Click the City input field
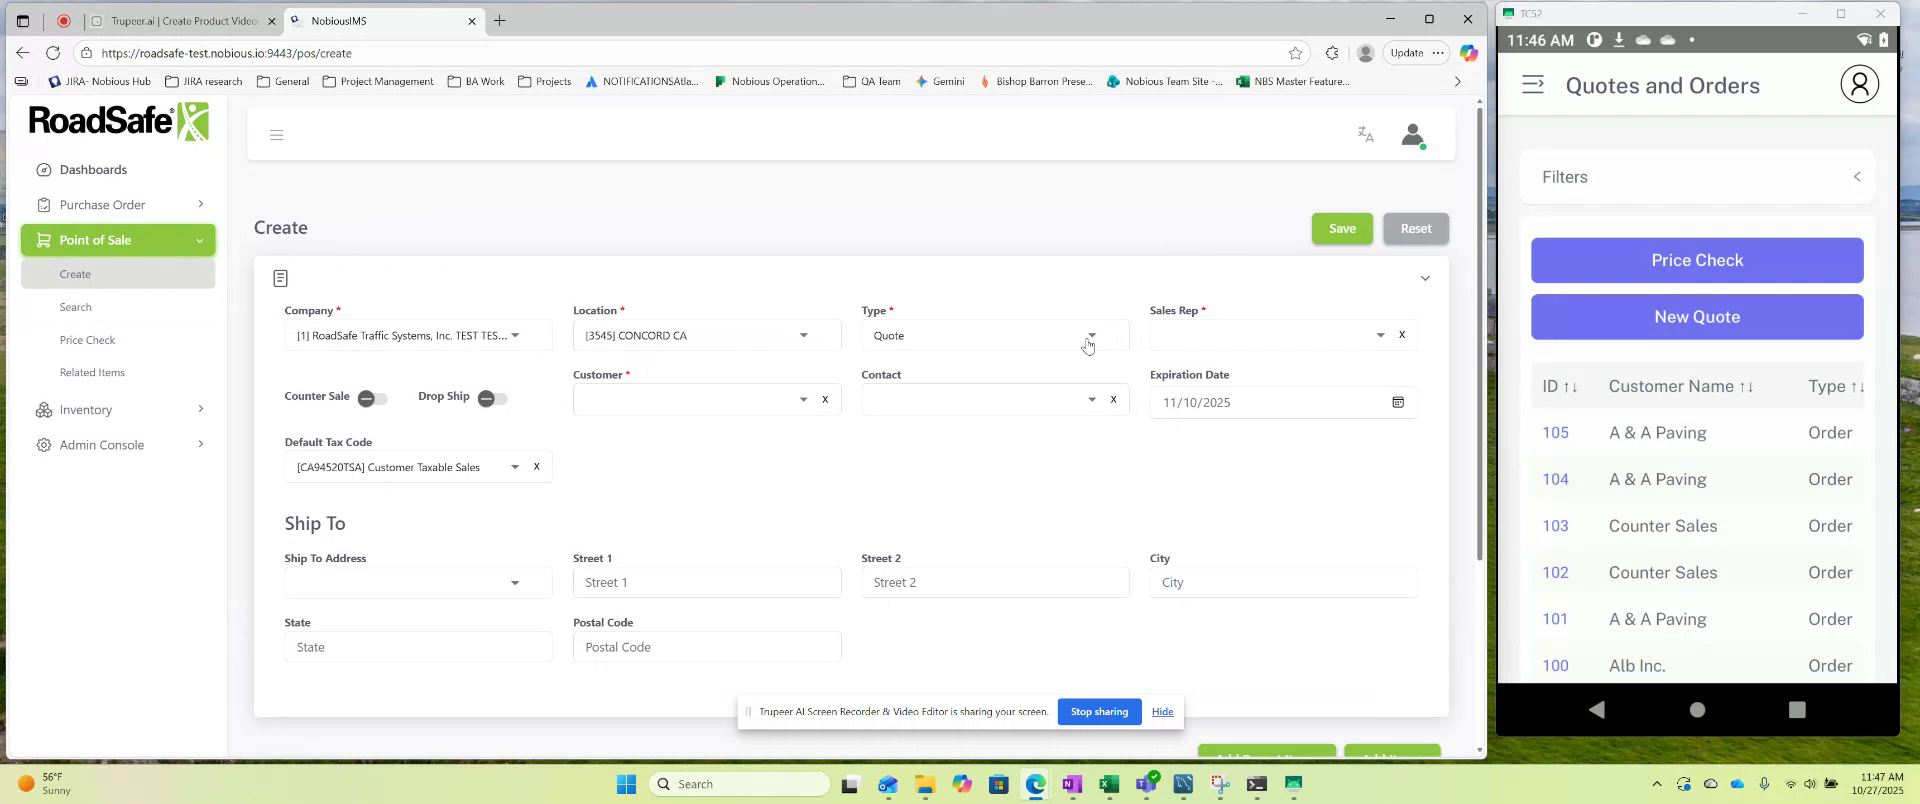The height and width of the screenshot is (804, 1920). 1283,582
